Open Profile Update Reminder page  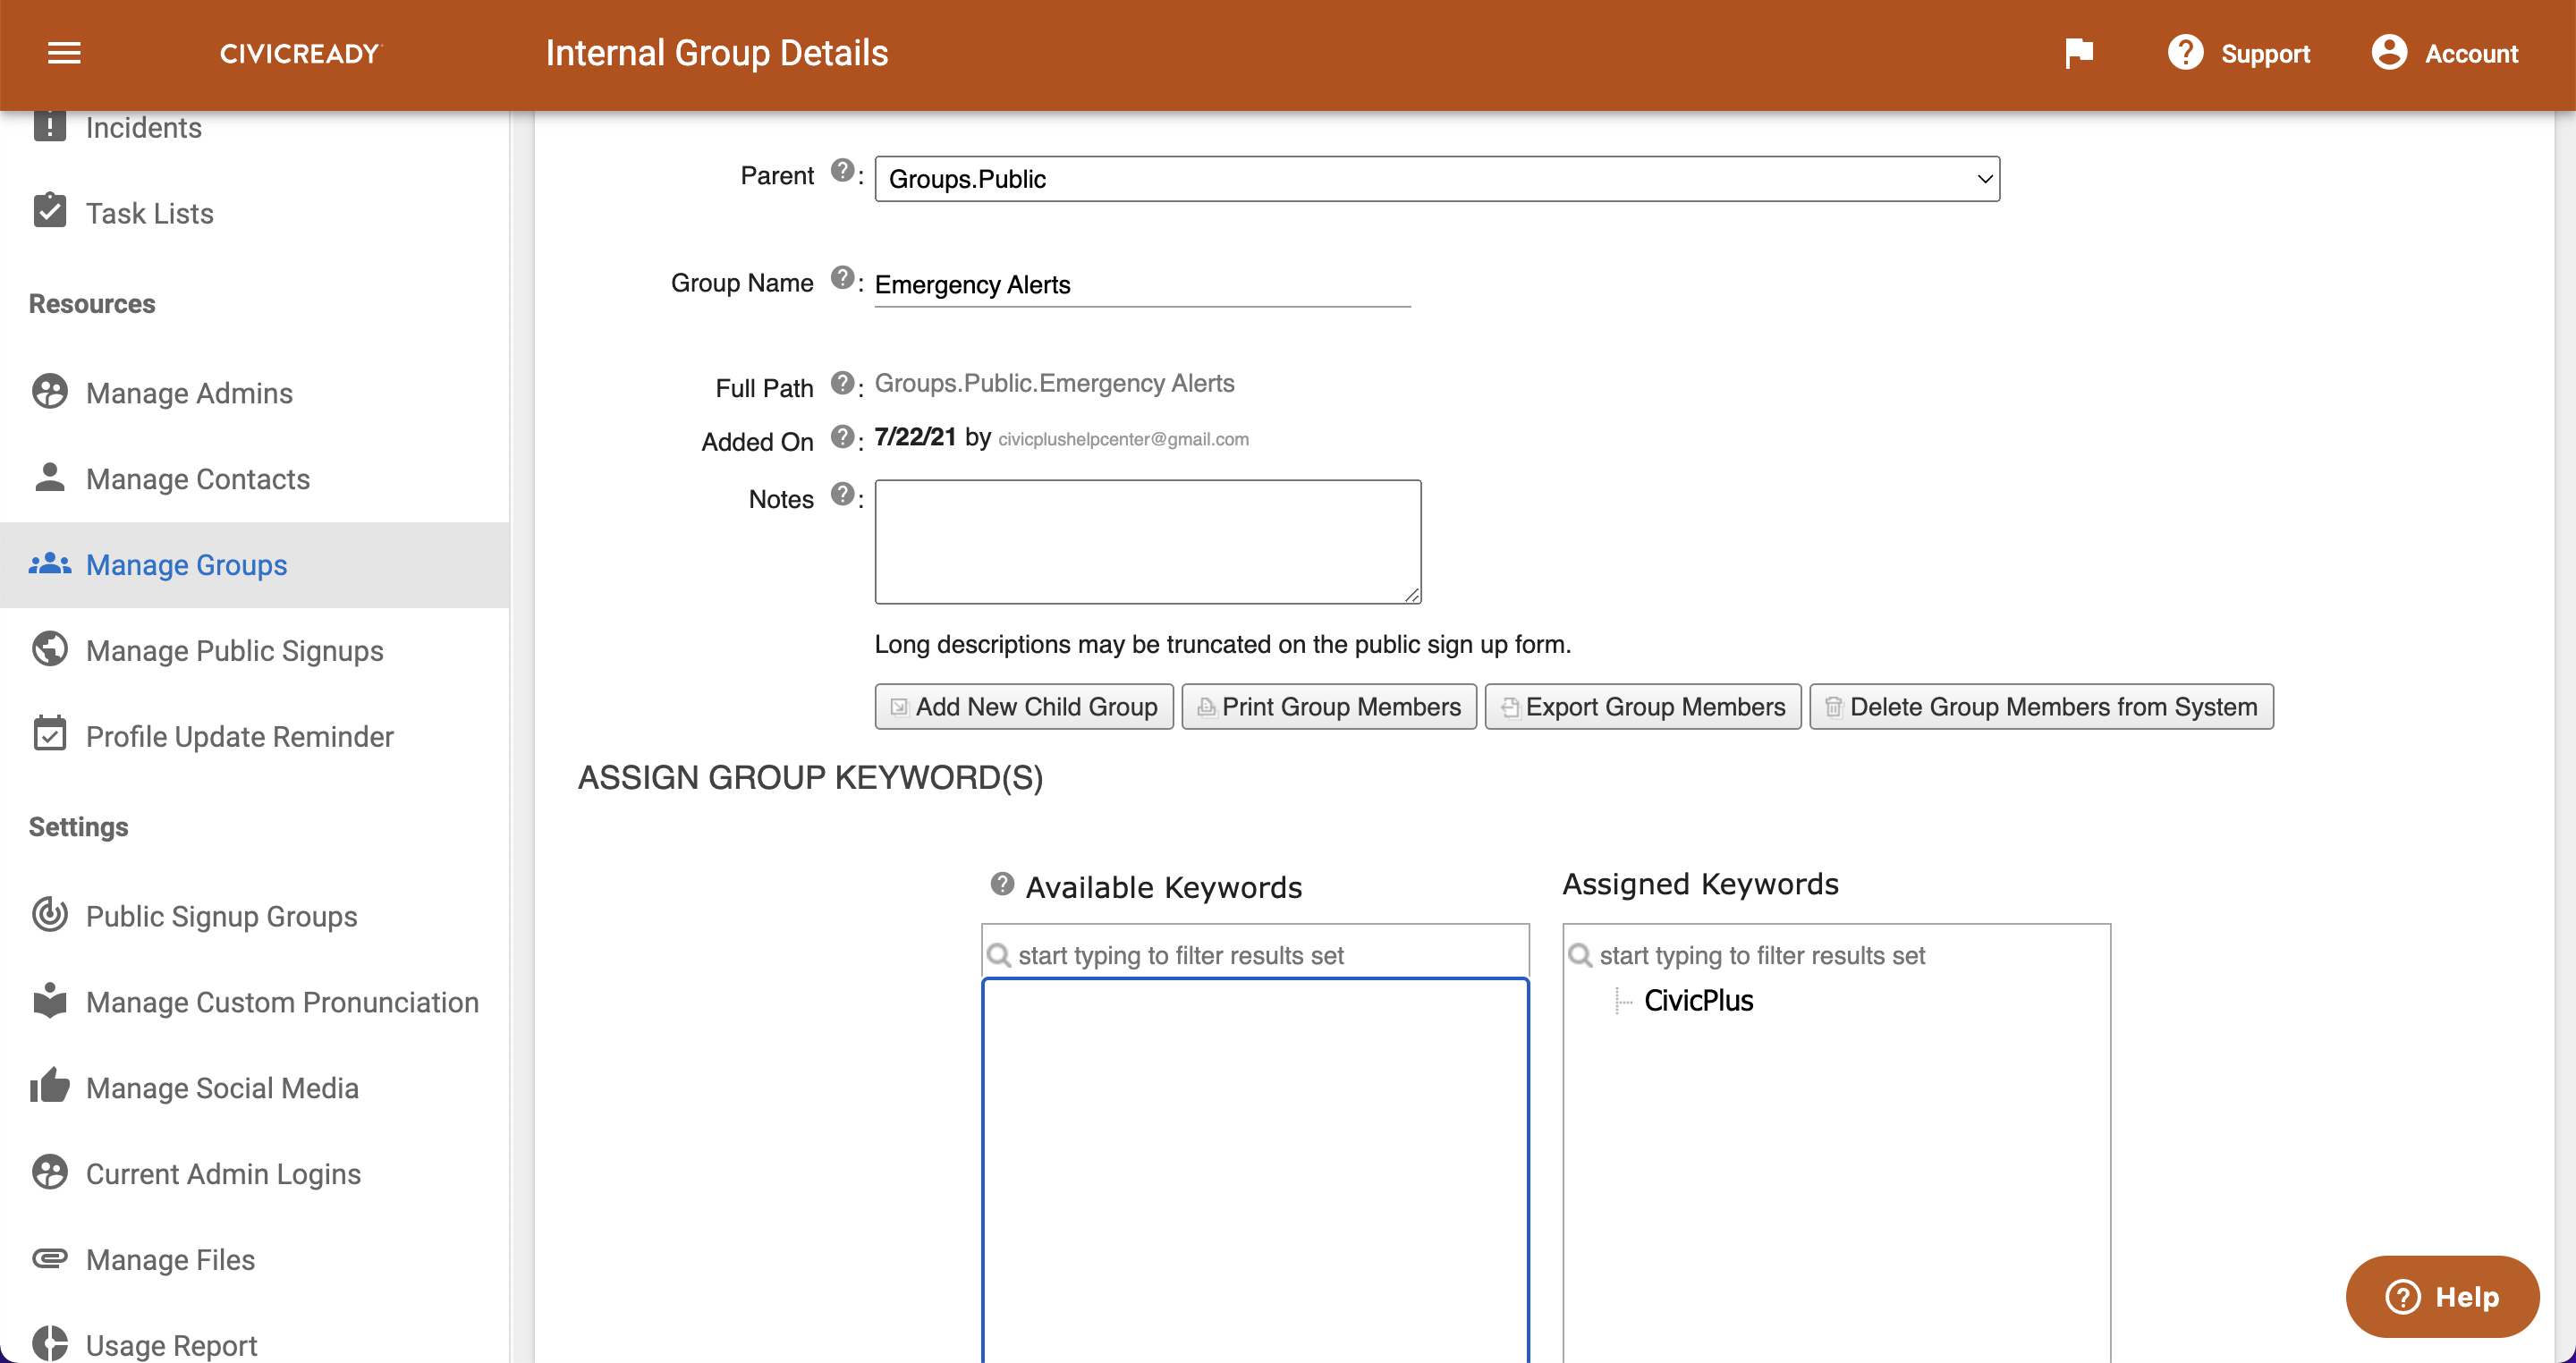pyautogui.click(x=239, y=737)
